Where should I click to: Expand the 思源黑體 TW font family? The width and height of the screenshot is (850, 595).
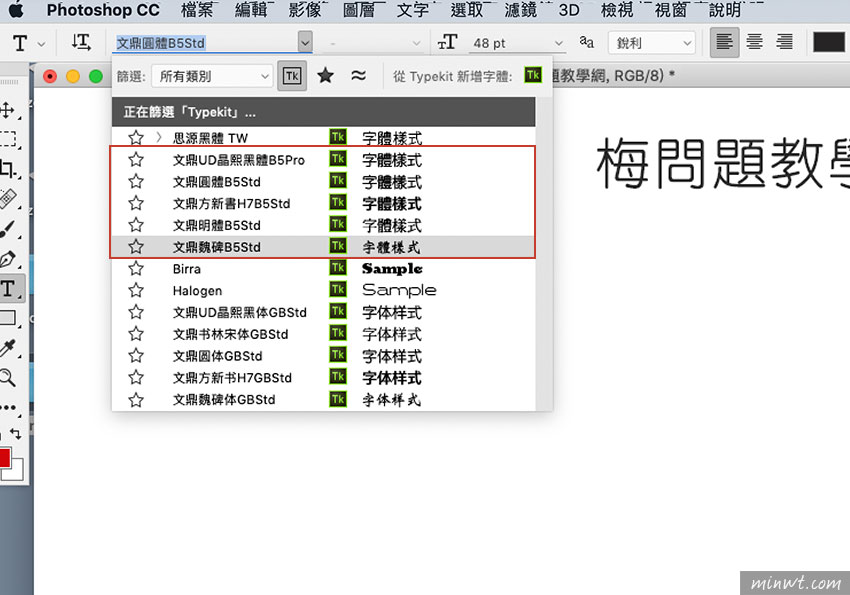click(x=158, y=136)
